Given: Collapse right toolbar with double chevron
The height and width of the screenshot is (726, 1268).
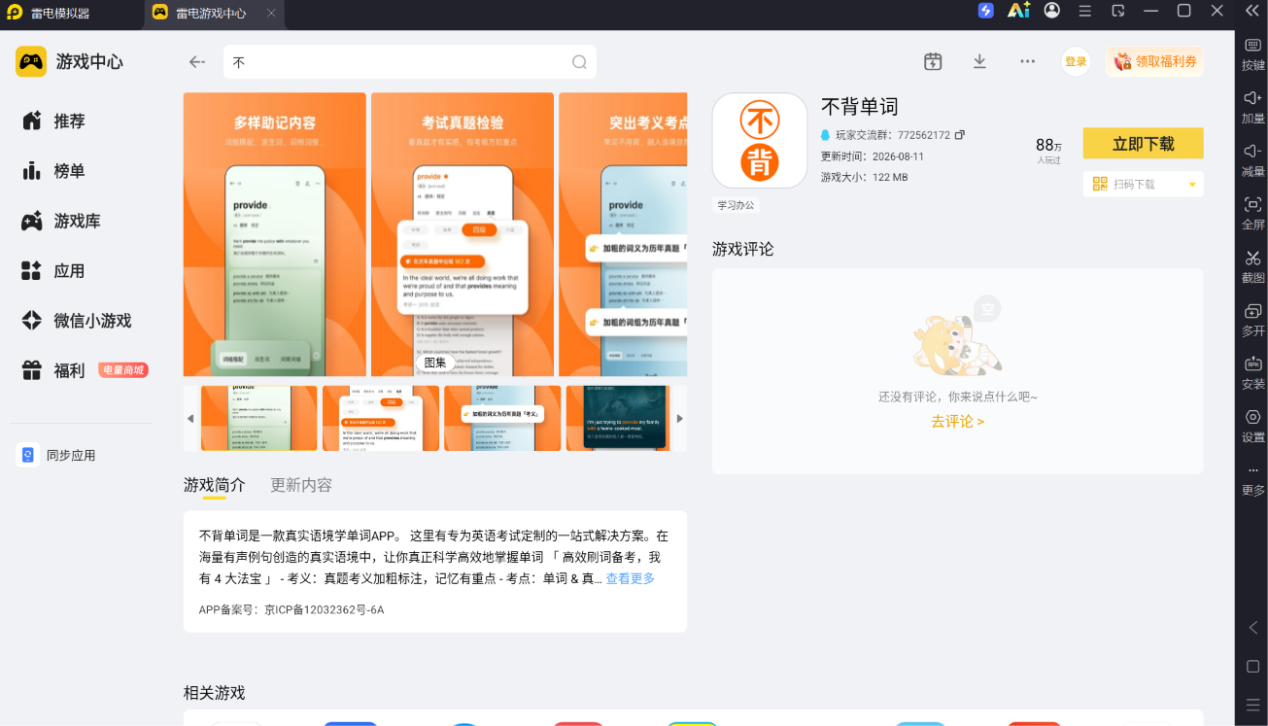Looking at the screenshot, I should (1252, 11).
